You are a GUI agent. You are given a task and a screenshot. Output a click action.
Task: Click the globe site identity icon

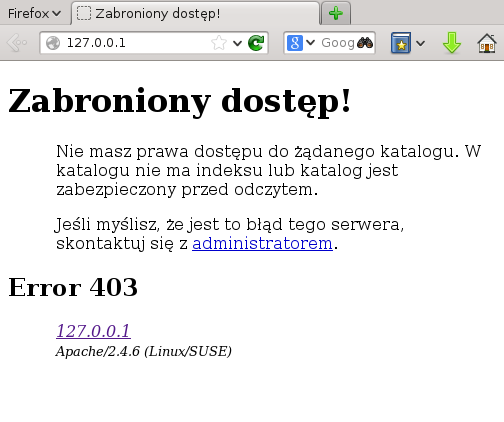[53, 43]
